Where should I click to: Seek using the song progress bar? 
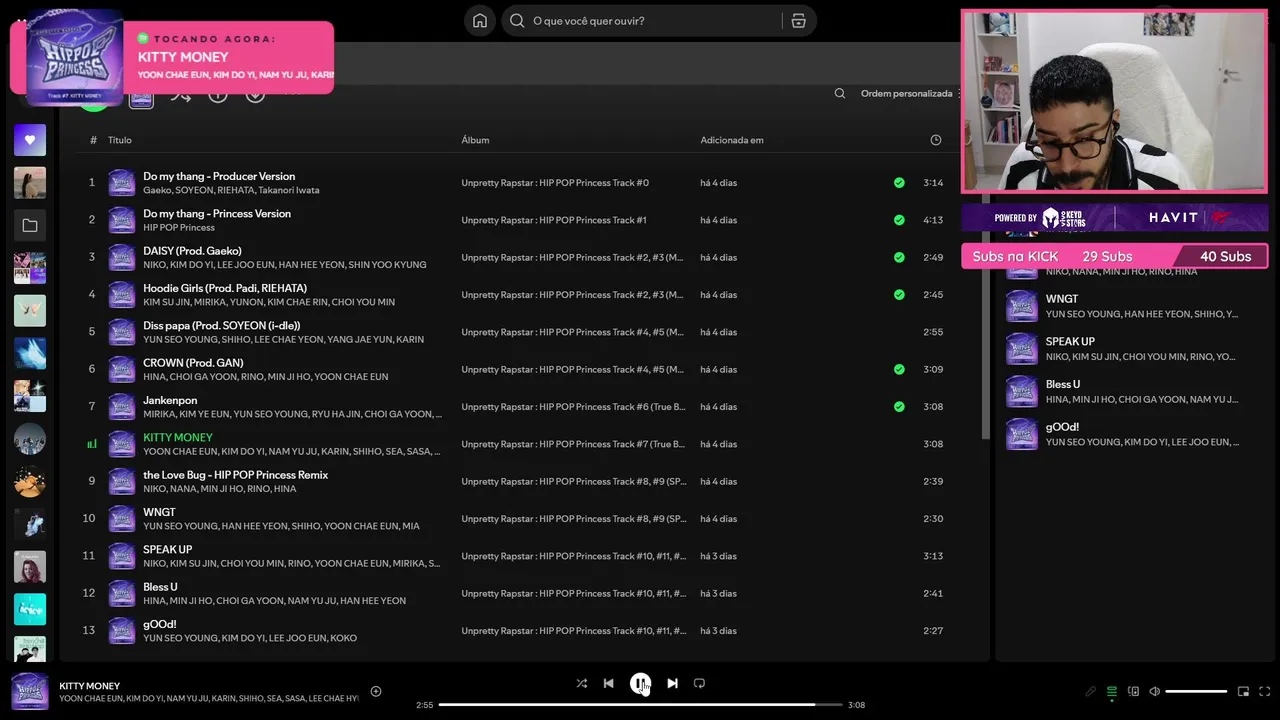tap(640, 705)
